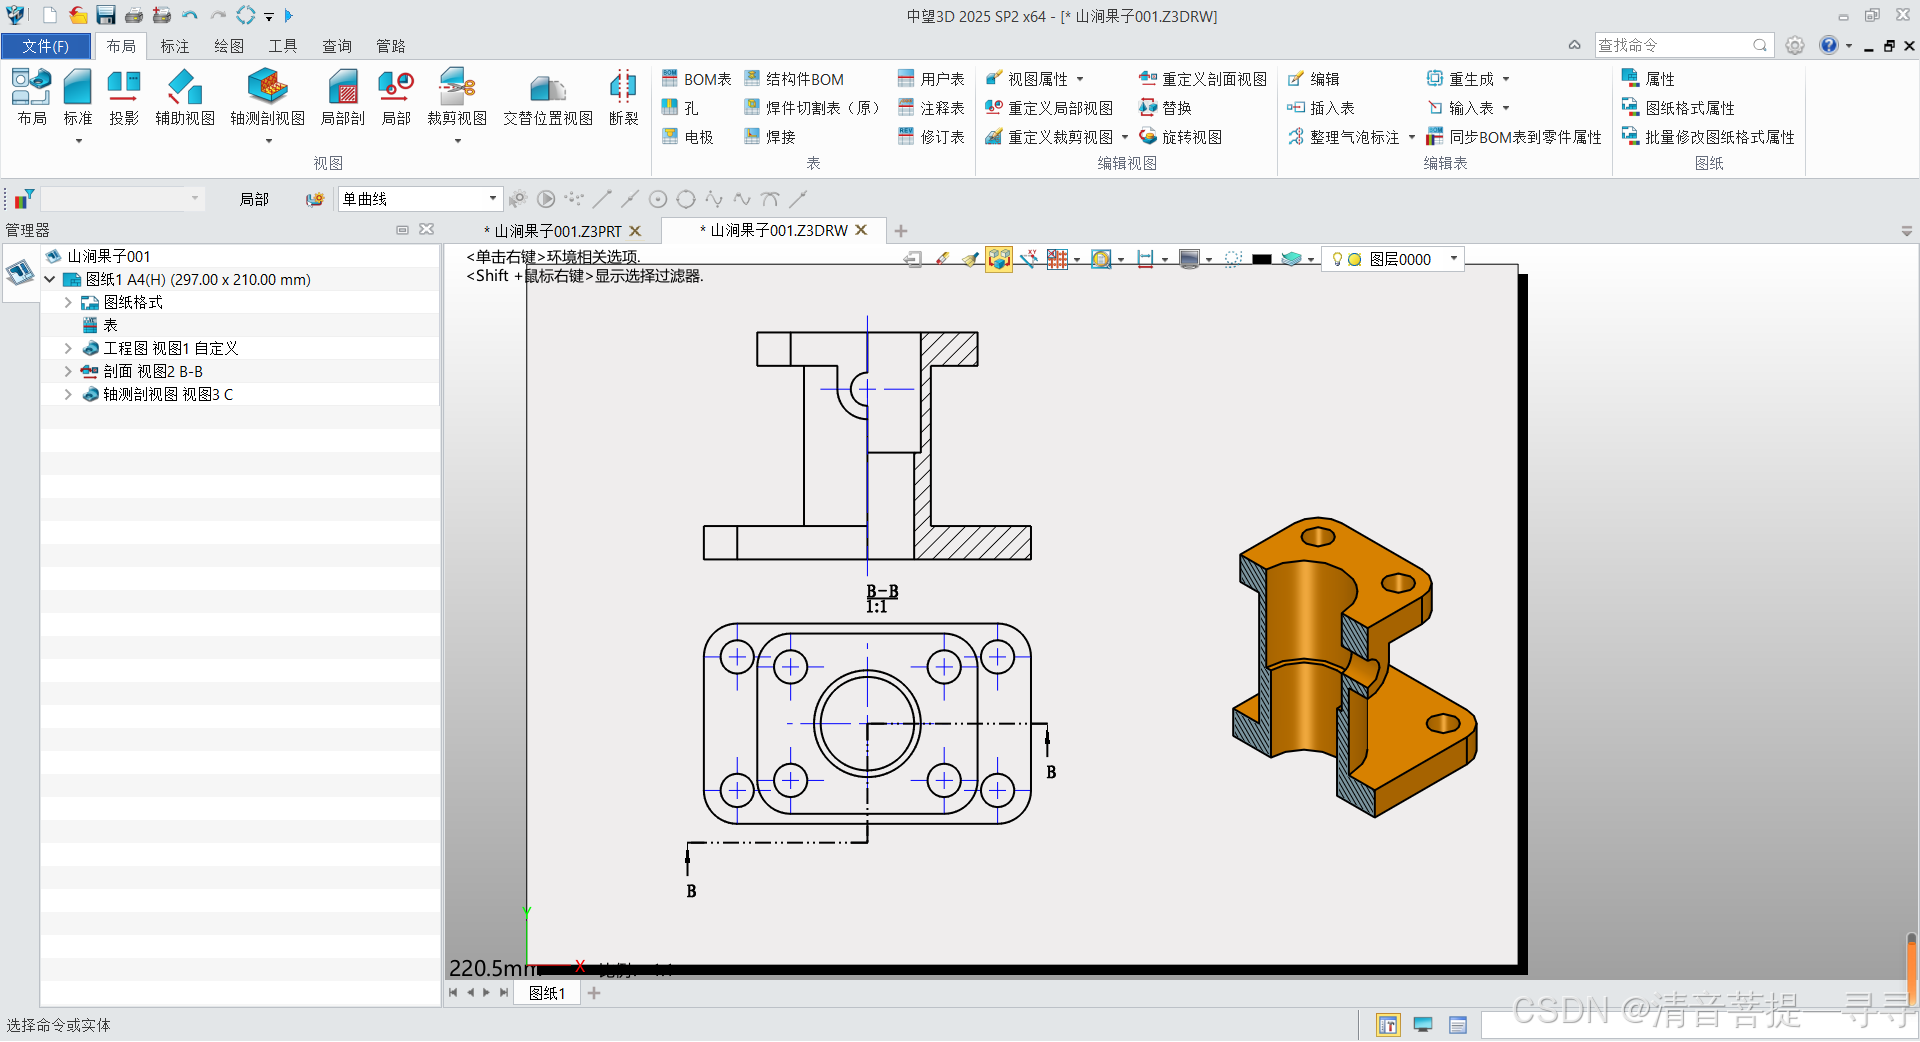The height and width of the screenshot is (1042, 1920).
Task: Toggle the layer lightbulb visibility icon
Action: coord(1337,259)
